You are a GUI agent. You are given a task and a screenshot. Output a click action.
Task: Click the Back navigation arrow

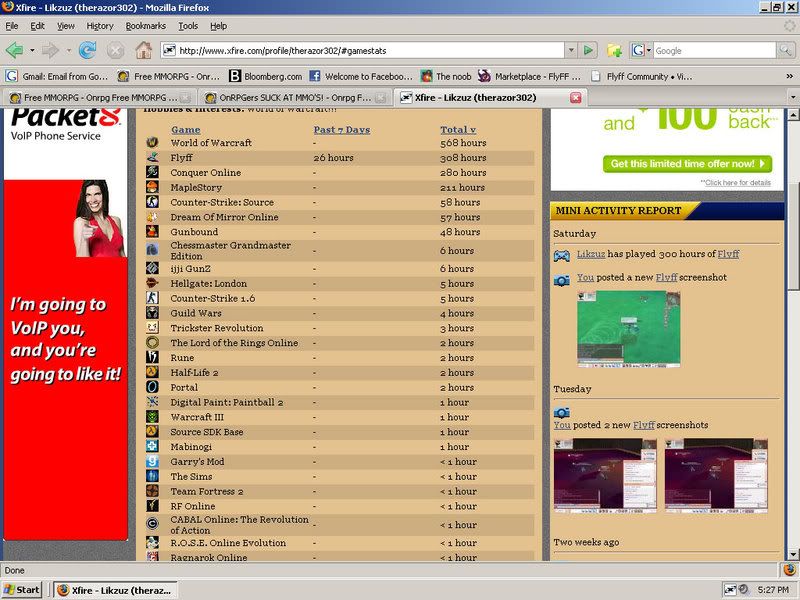tap(14, 50)
